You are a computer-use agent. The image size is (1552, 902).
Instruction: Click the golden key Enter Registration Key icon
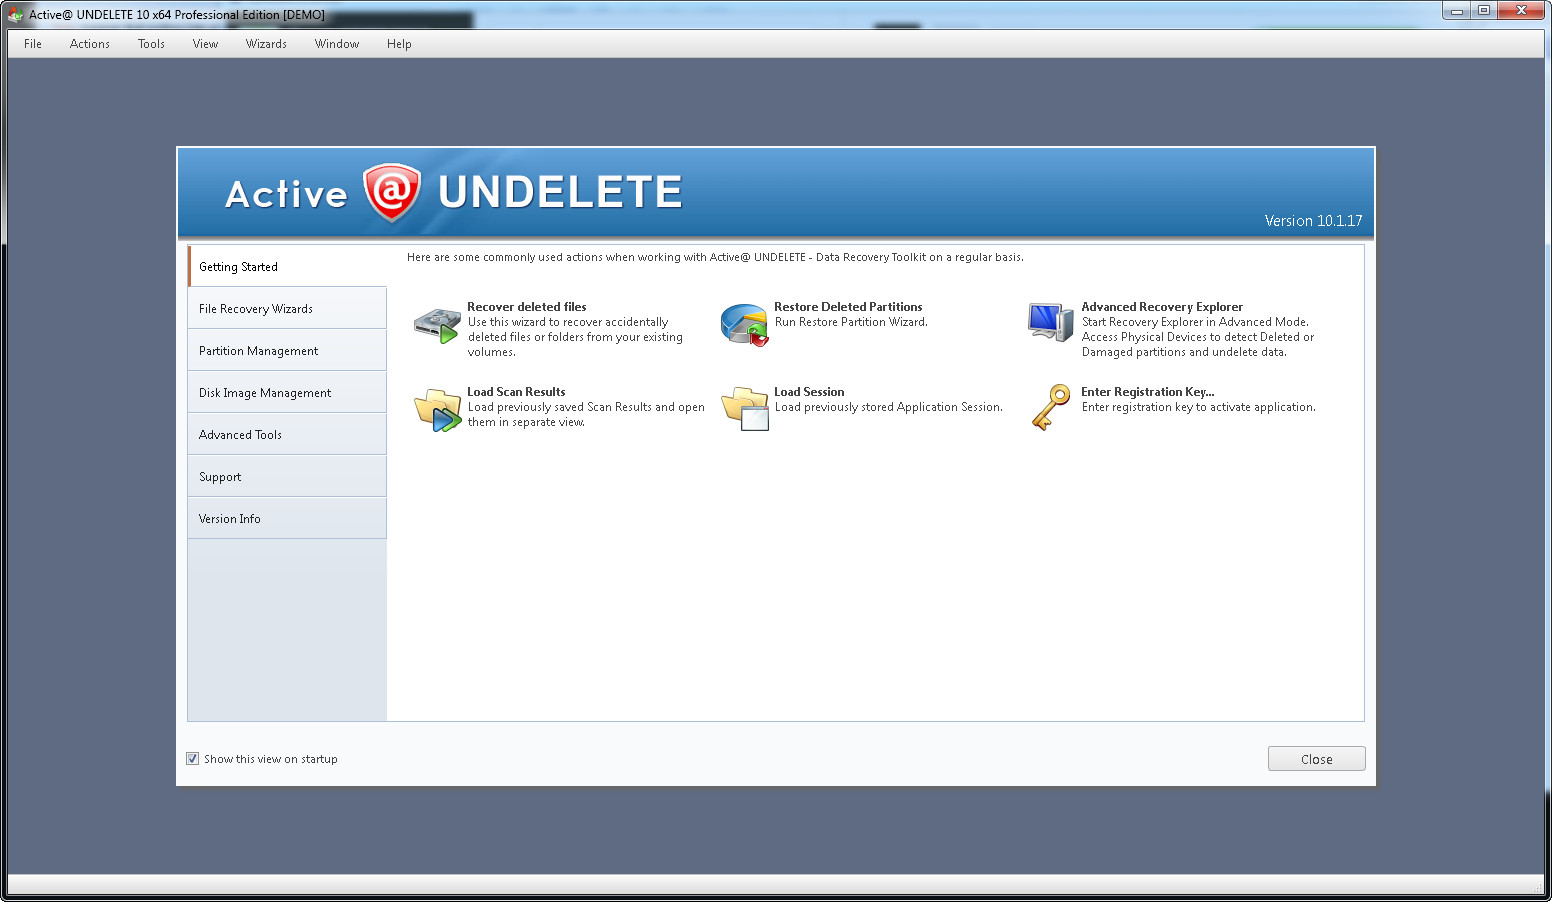[x=1049, y=407]
